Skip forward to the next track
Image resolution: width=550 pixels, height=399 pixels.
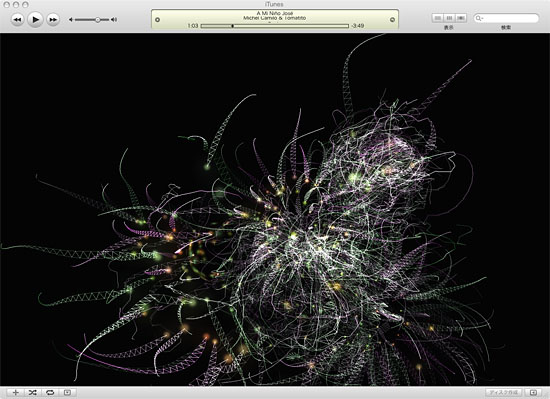(53, 20)
